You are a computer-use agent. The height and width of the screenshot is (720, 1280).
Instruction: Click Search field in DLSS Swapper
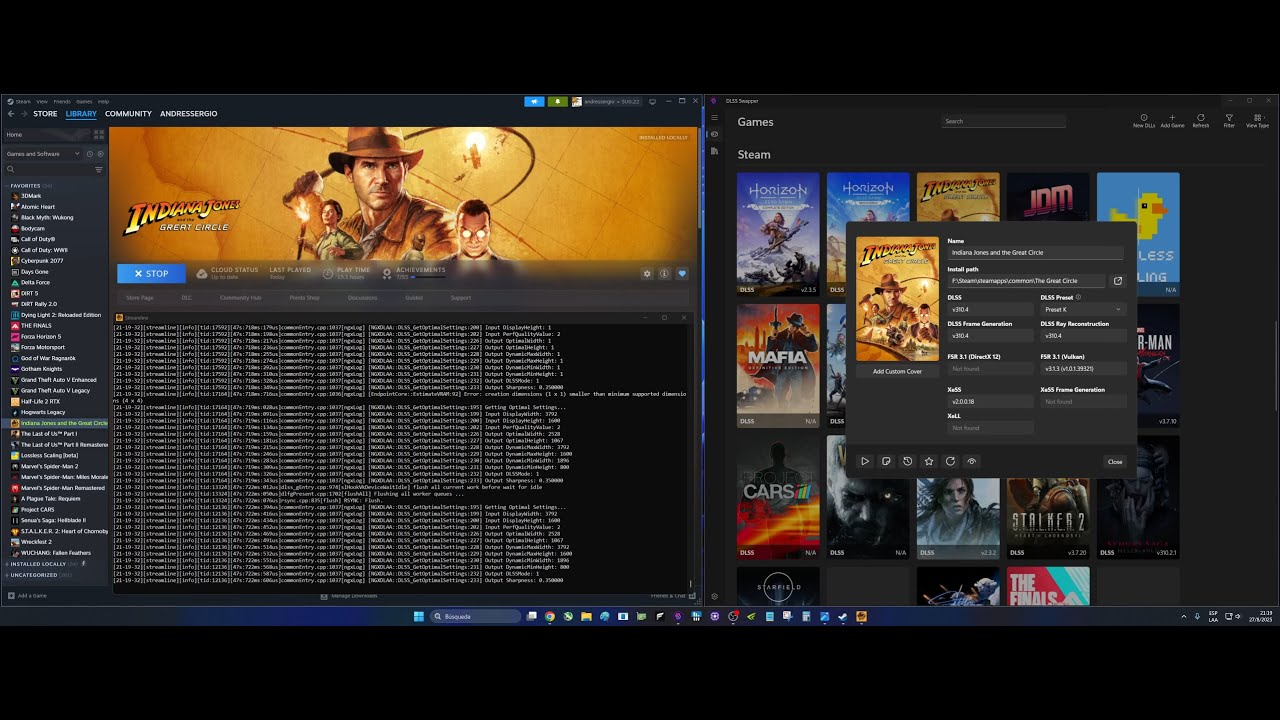coord(1003,121)
